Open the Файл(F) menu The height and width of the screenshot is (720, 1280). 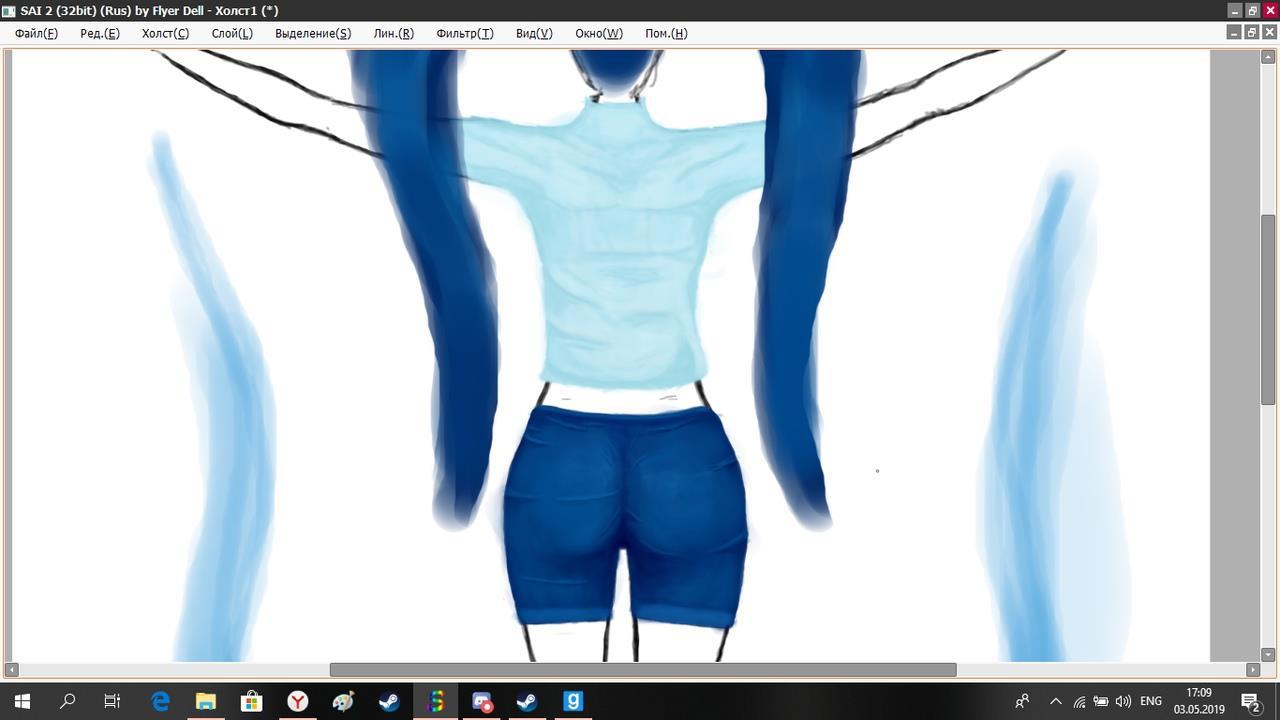36,33
